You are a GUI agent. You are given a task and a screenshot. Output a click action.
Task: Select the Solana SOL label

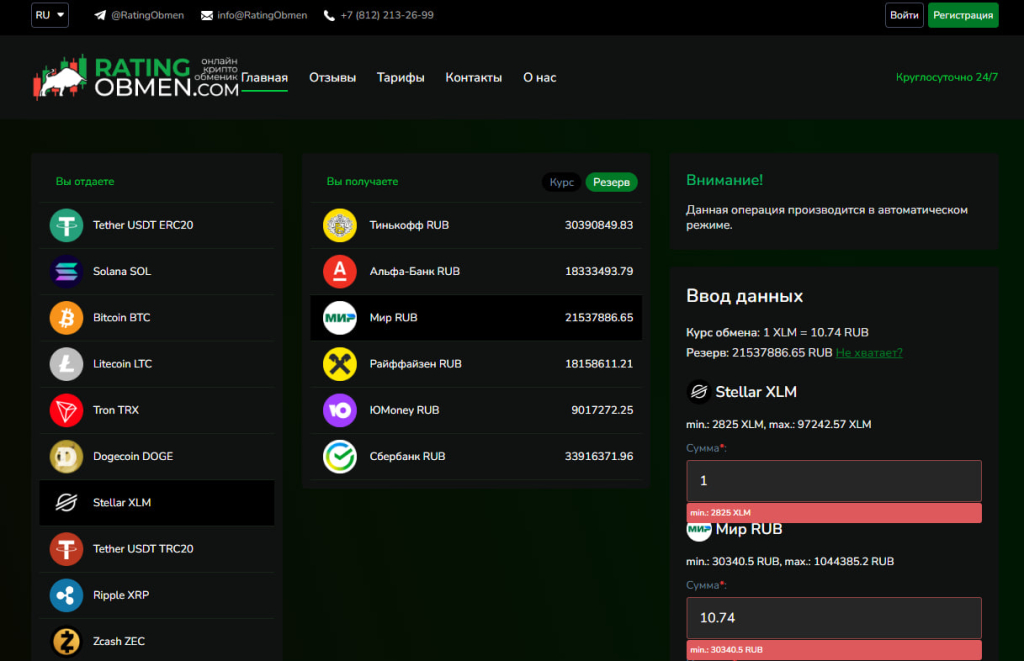(x=121, y=272)
